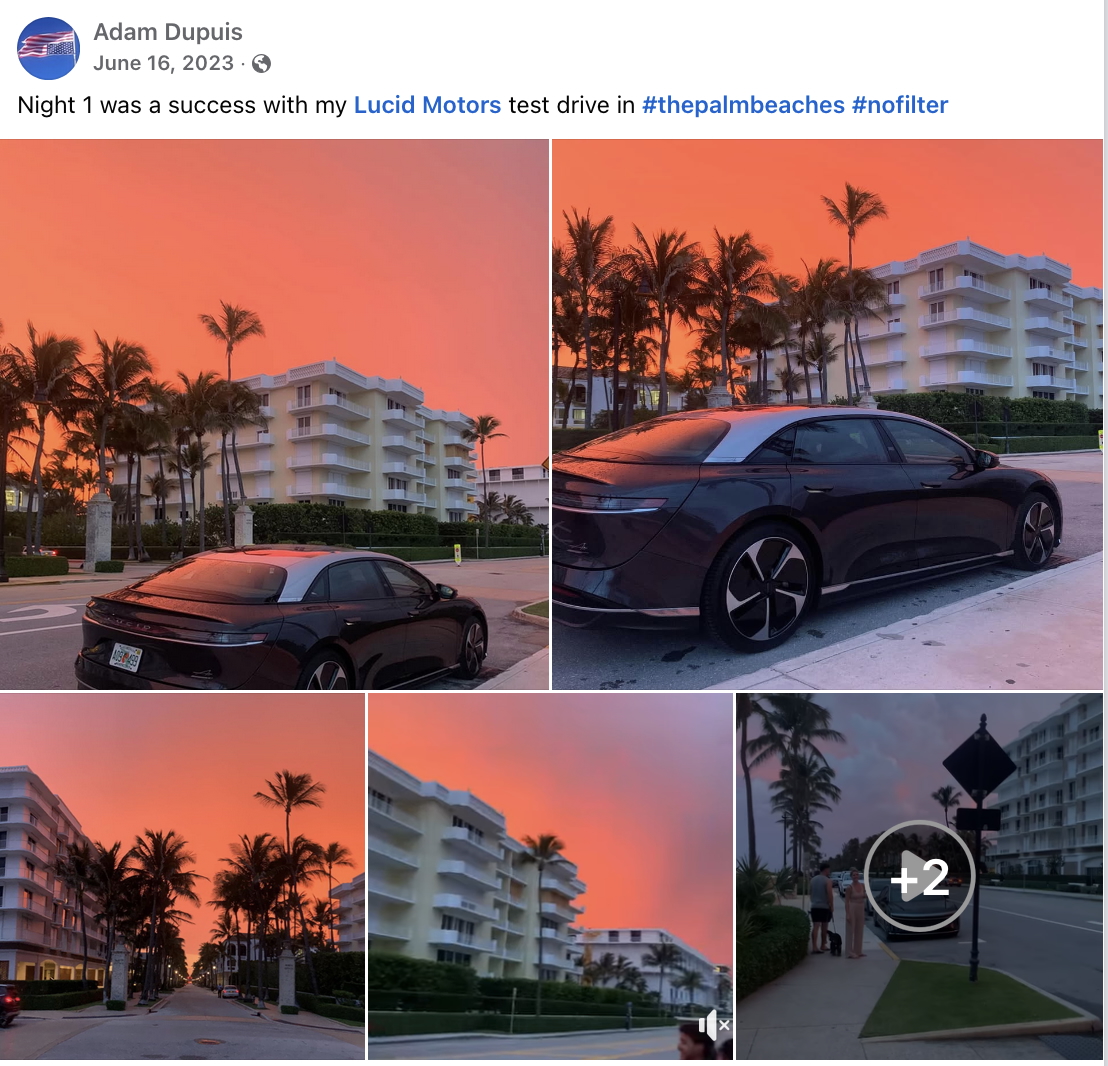1108x1066 pixels.
Task: Click the license plate in the first photo
Action: point(126,658)
